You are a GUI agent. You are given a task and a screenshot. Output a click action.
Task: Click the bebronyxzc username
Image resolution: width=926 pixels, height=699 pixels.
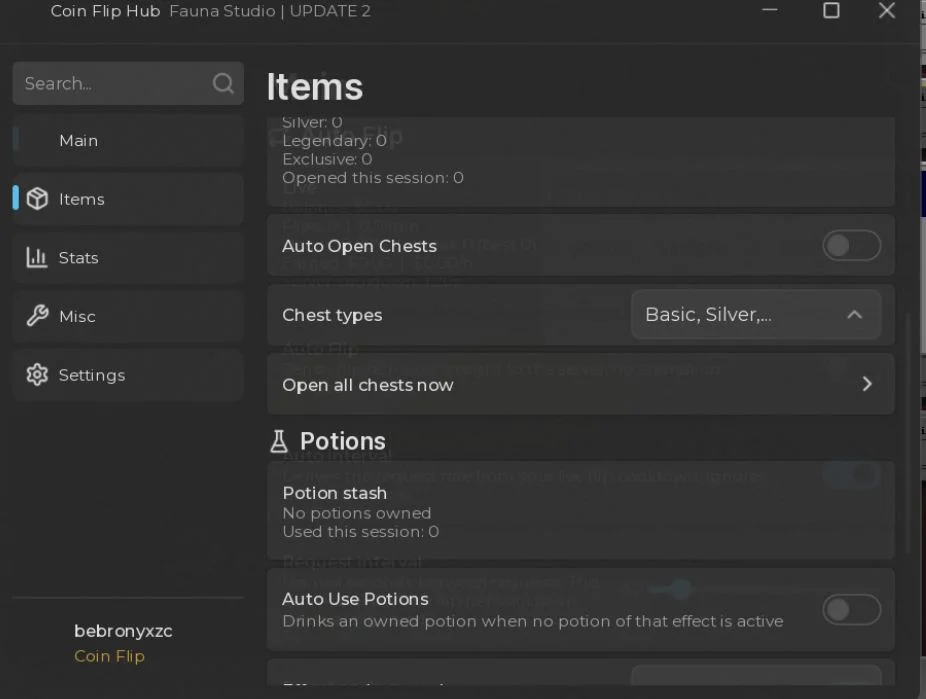point(123,631)
